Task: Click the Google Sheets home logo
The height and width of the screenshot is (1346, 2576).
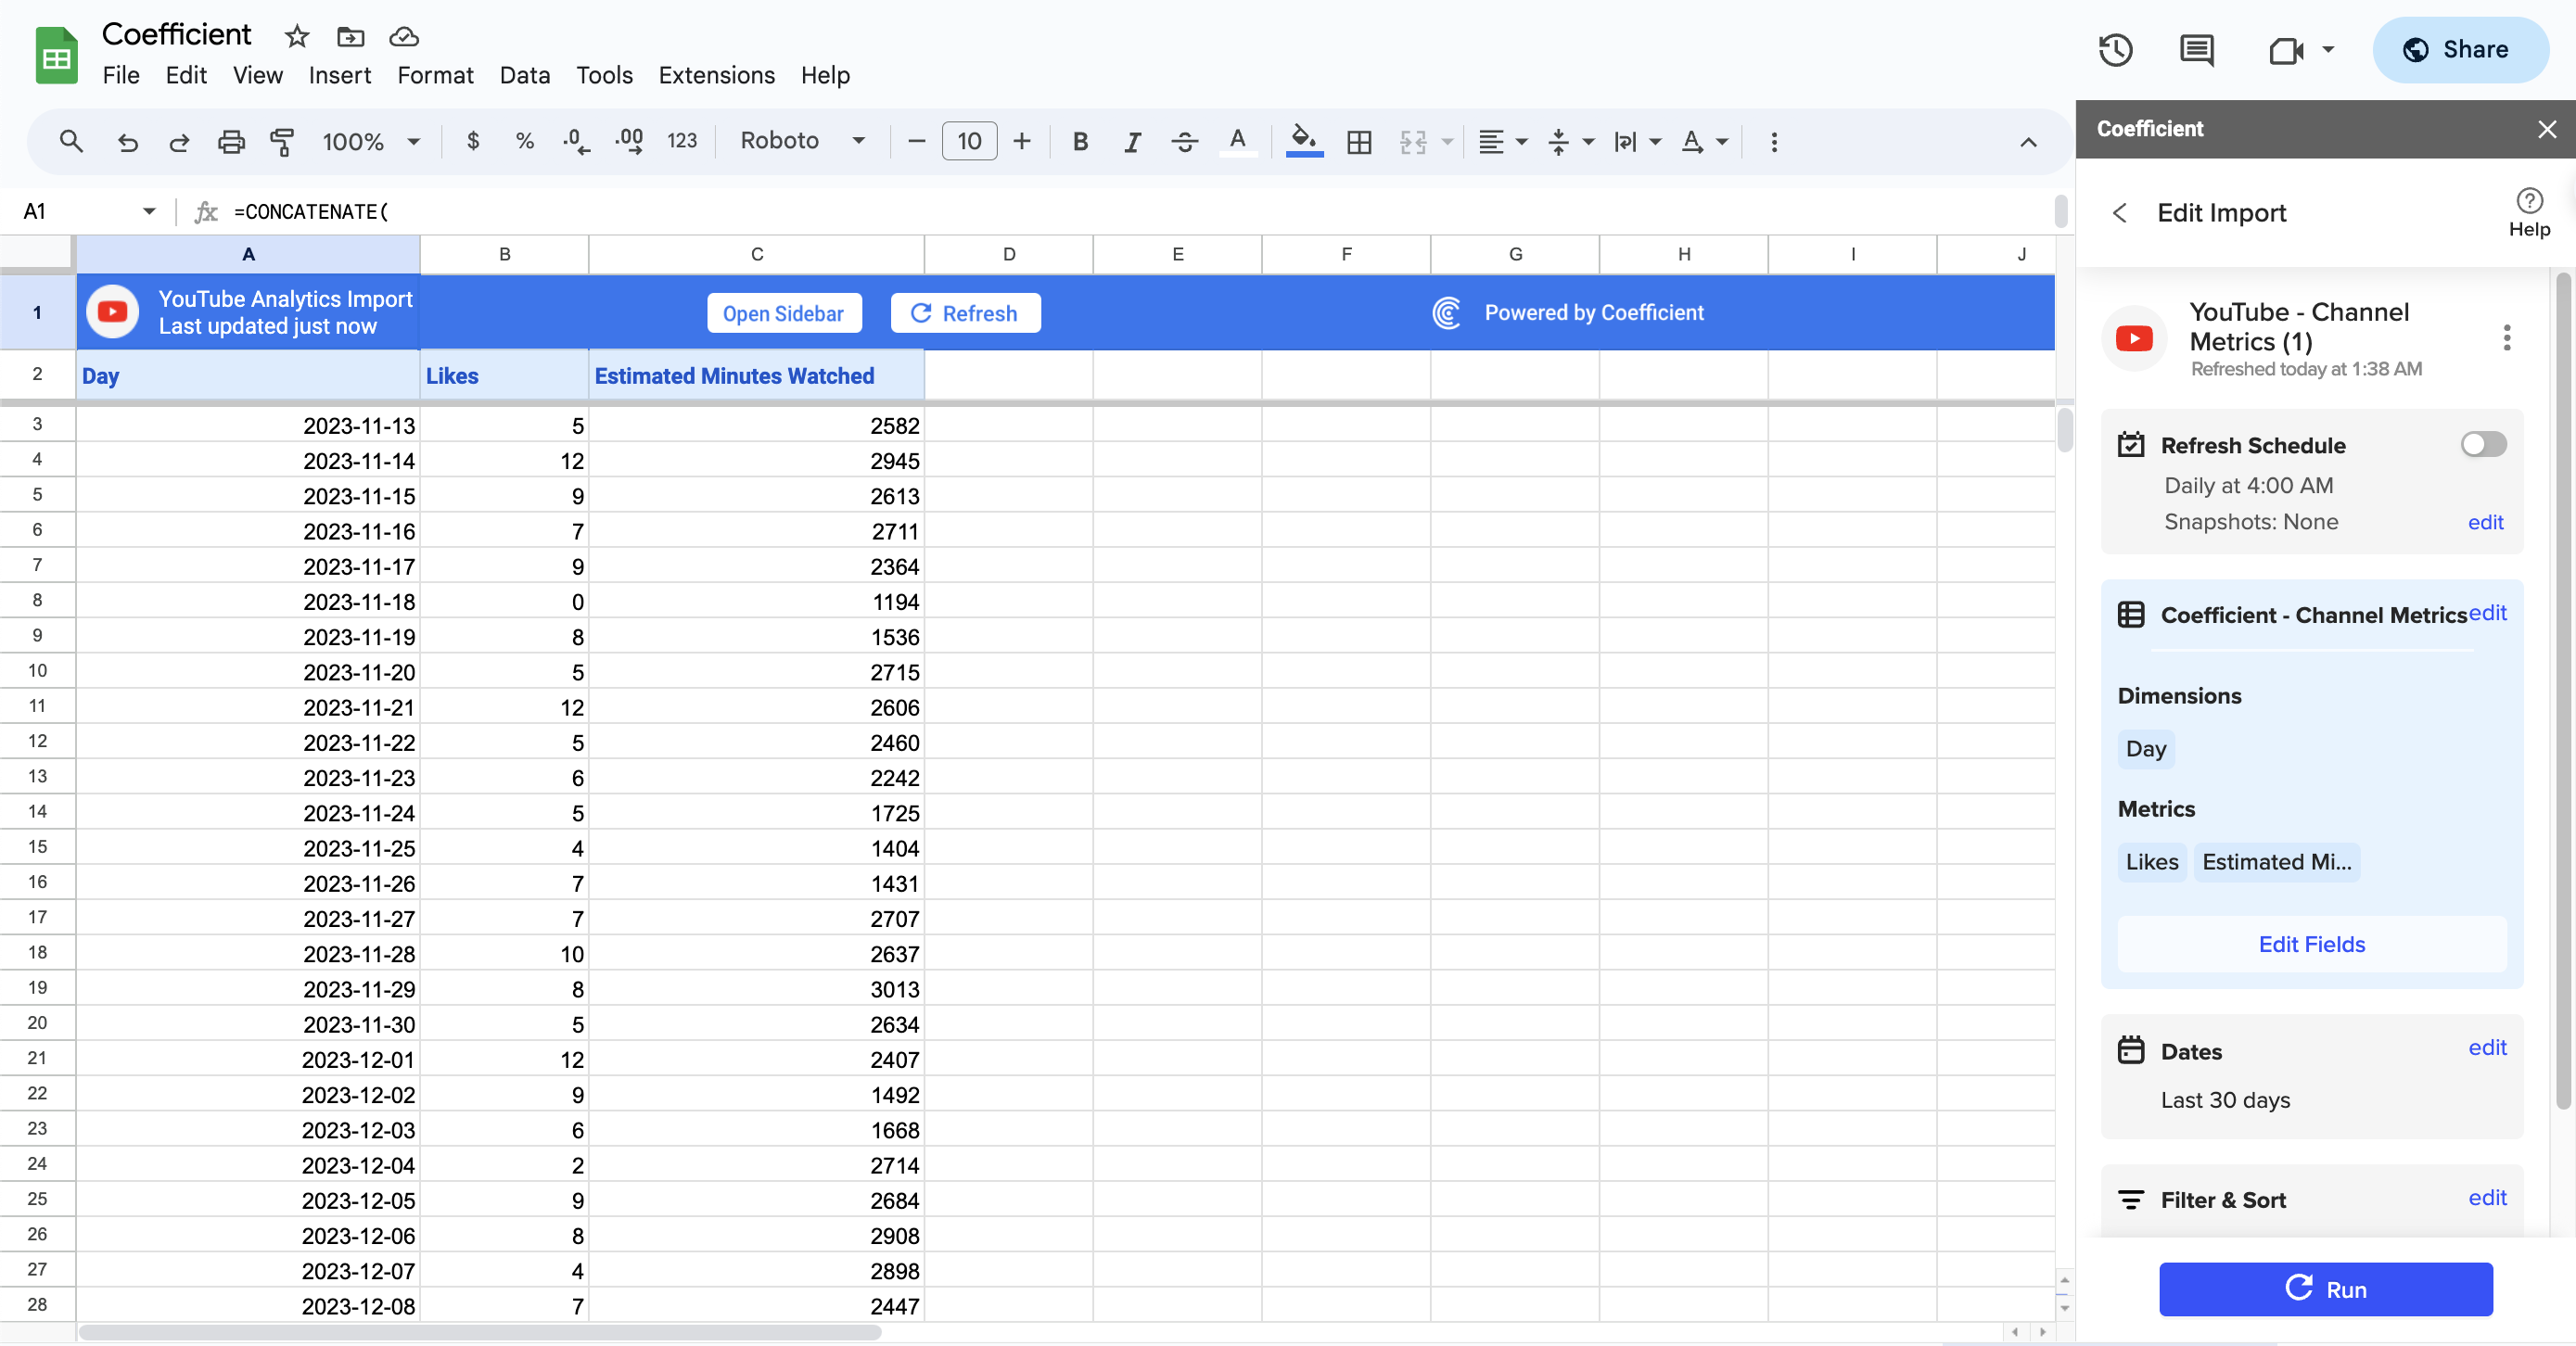Action: (57, 55)
